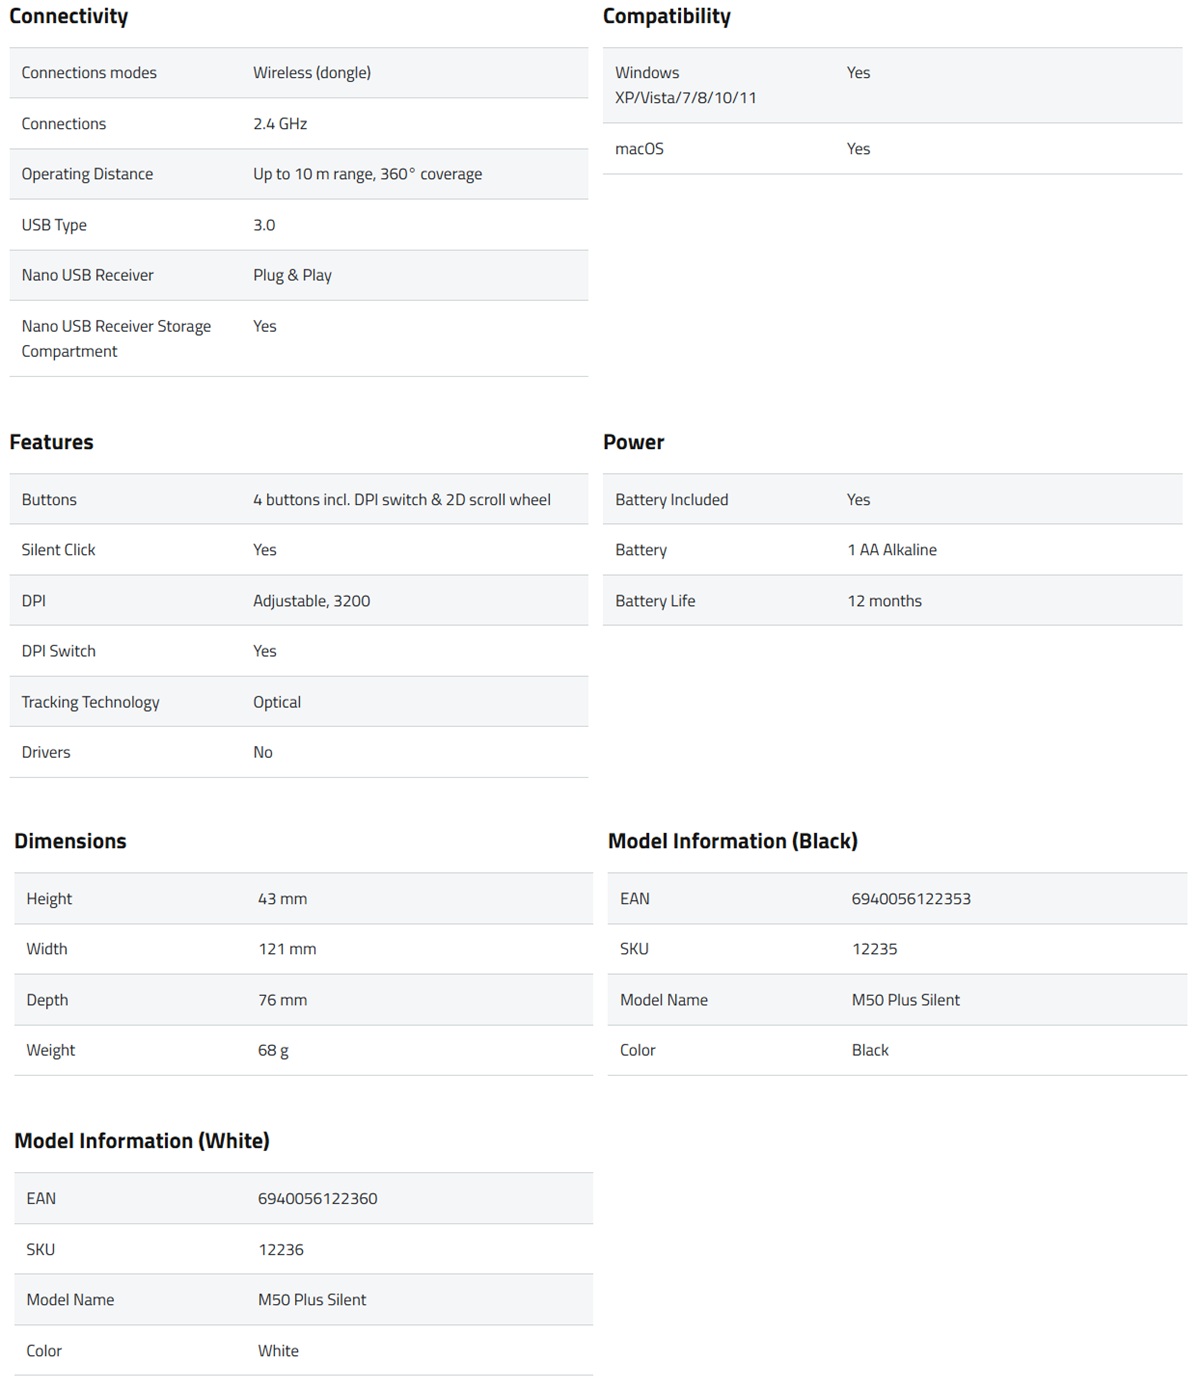Click the SKU value 12236
This screenshot has width=1200, height=1391.
click(x=281, y=1250)
